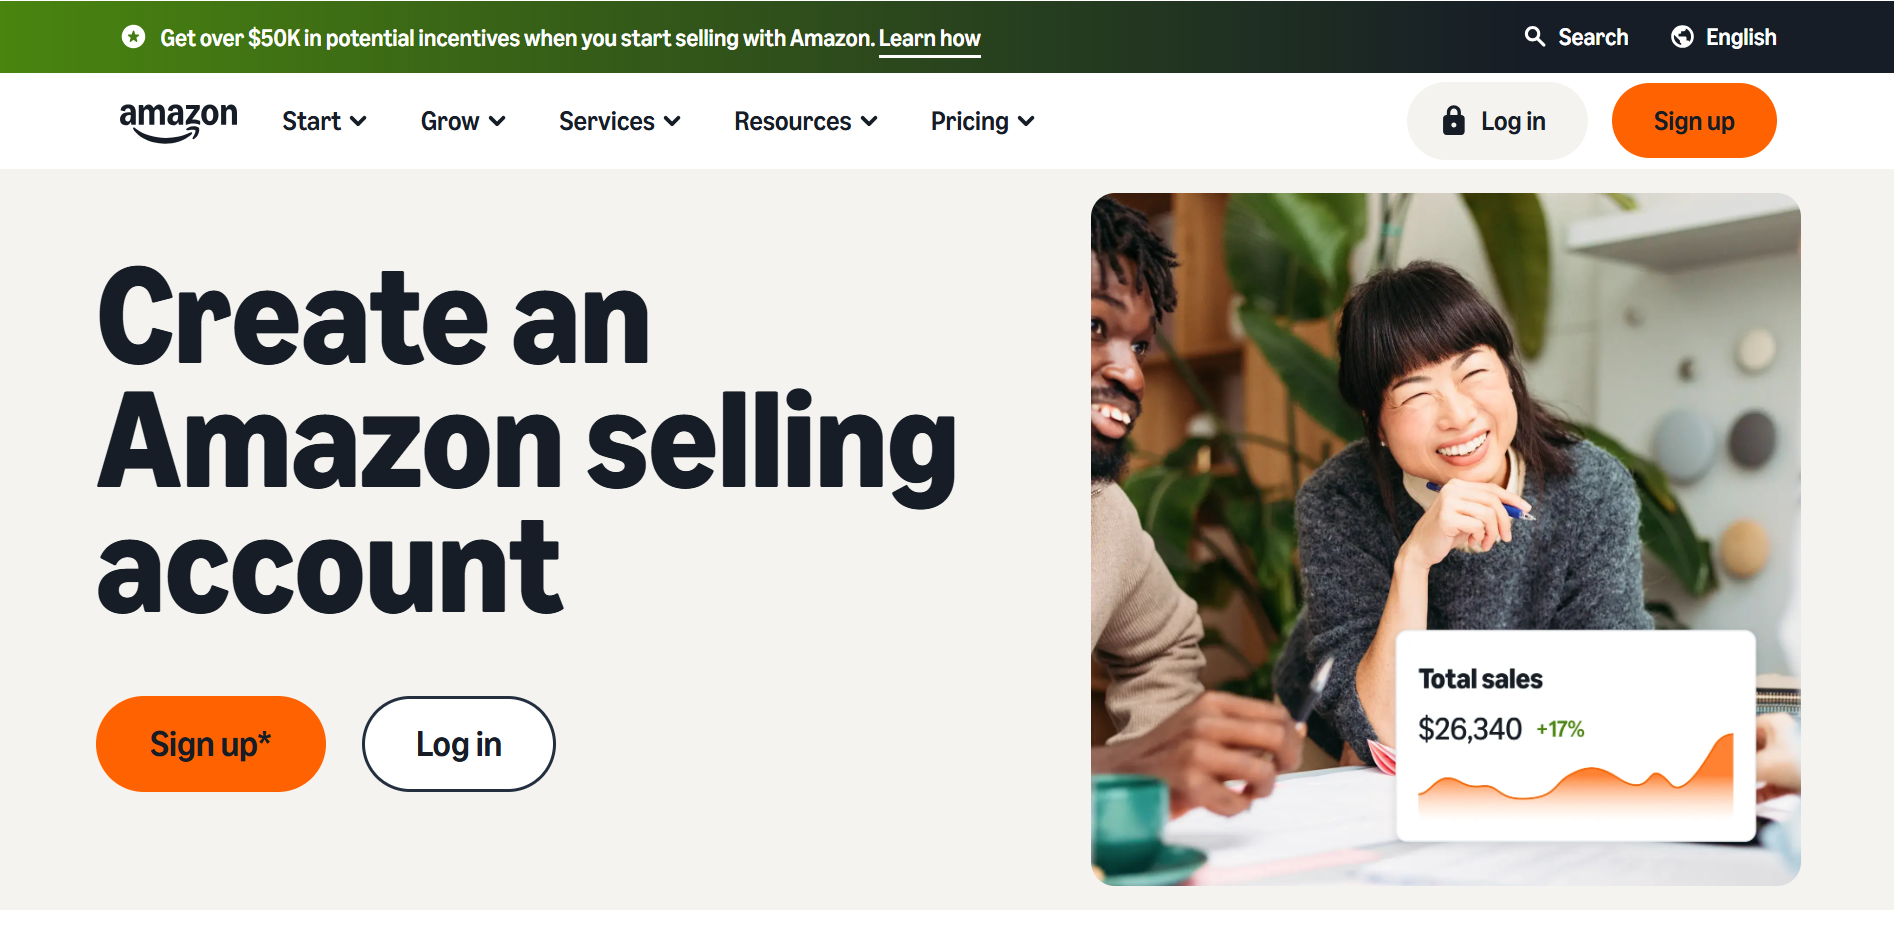Open the Pricing navigation menu

(x=969, y=121)
